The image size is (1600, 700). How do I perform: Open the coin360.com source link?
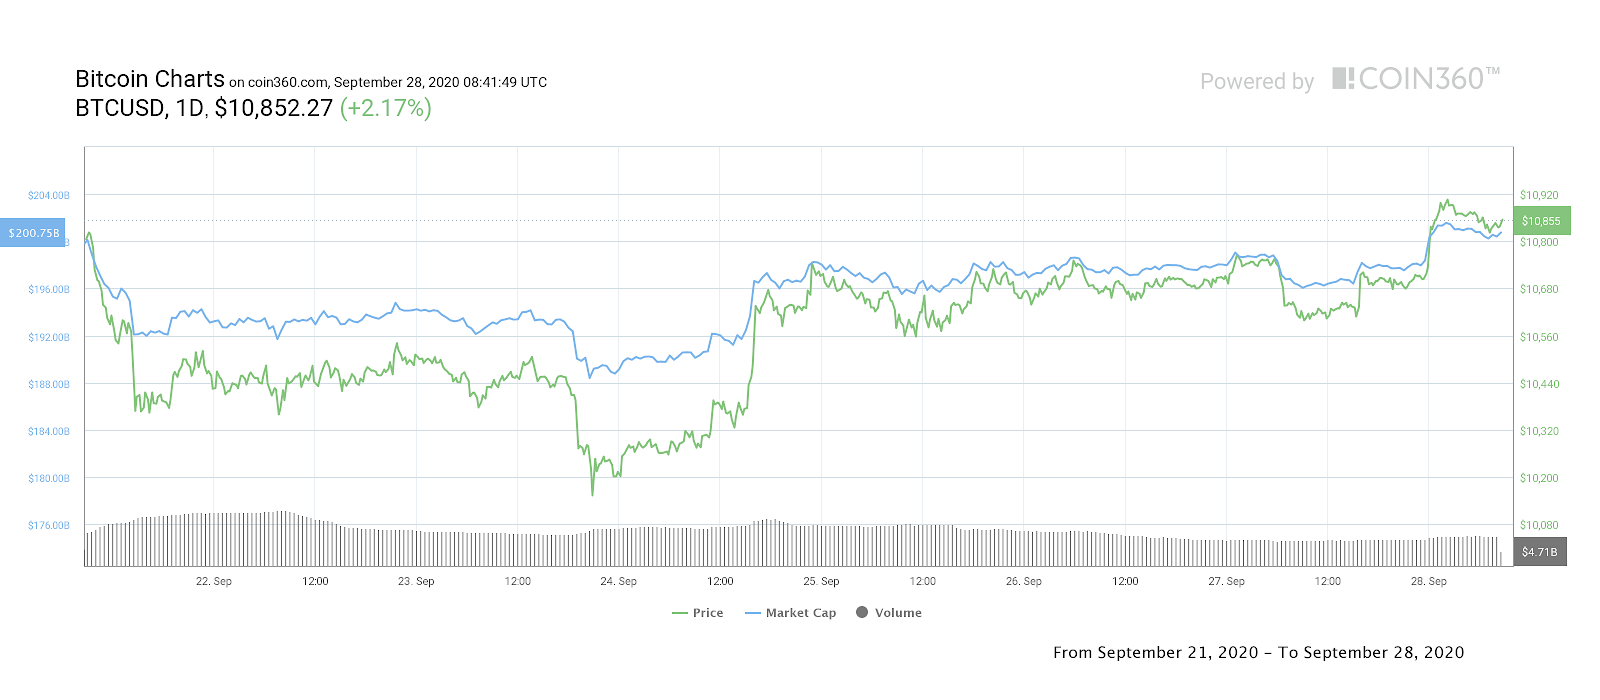click(x=287, y=83)
